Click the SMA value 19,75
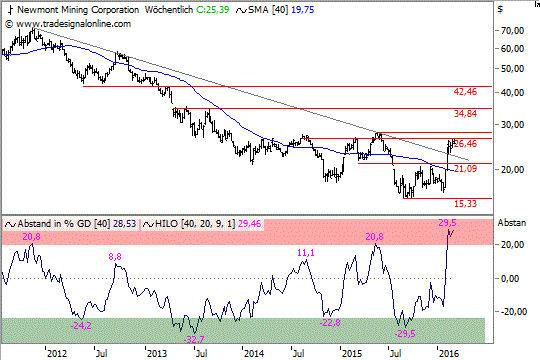The image size is (540, 360). click(x=303, y=10)
